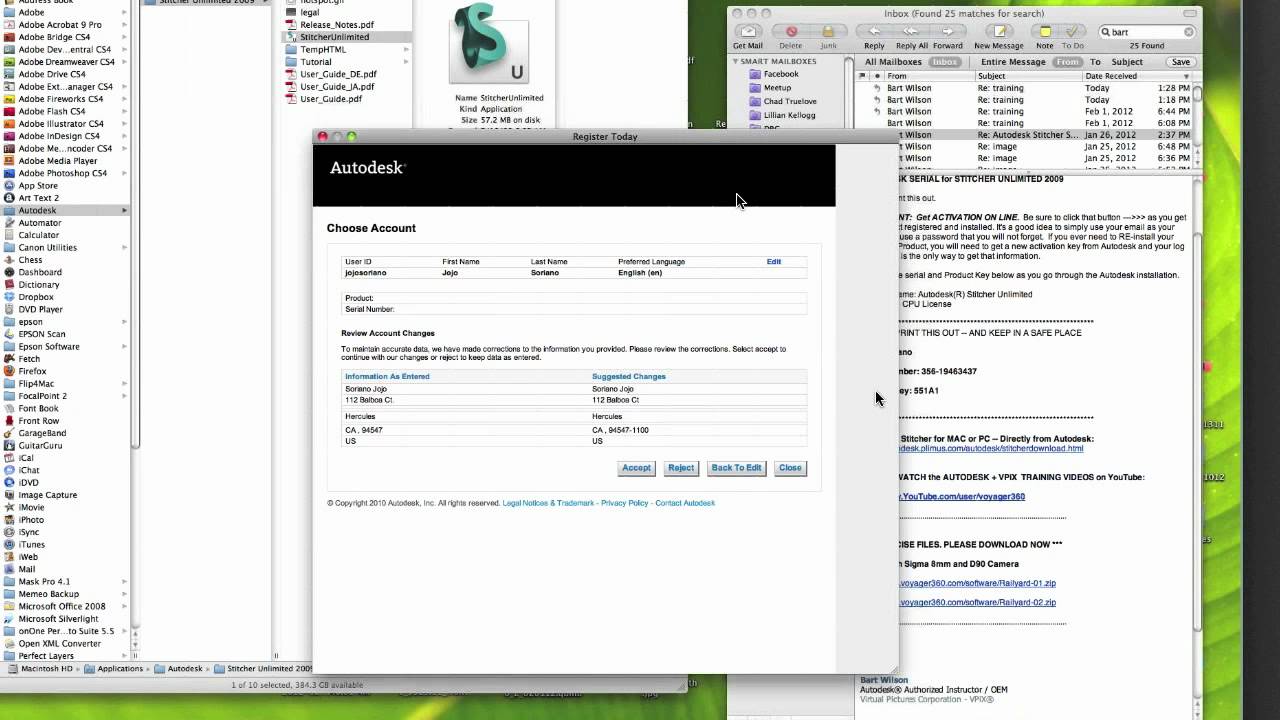Screen dimensions: 1280x720
Task: Select Dropbox in the Applications list
Action: click(36, 297)
